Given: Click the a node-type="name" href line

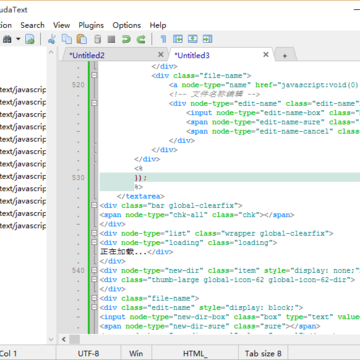Looking at the screenshot, I should coord(264,85).
